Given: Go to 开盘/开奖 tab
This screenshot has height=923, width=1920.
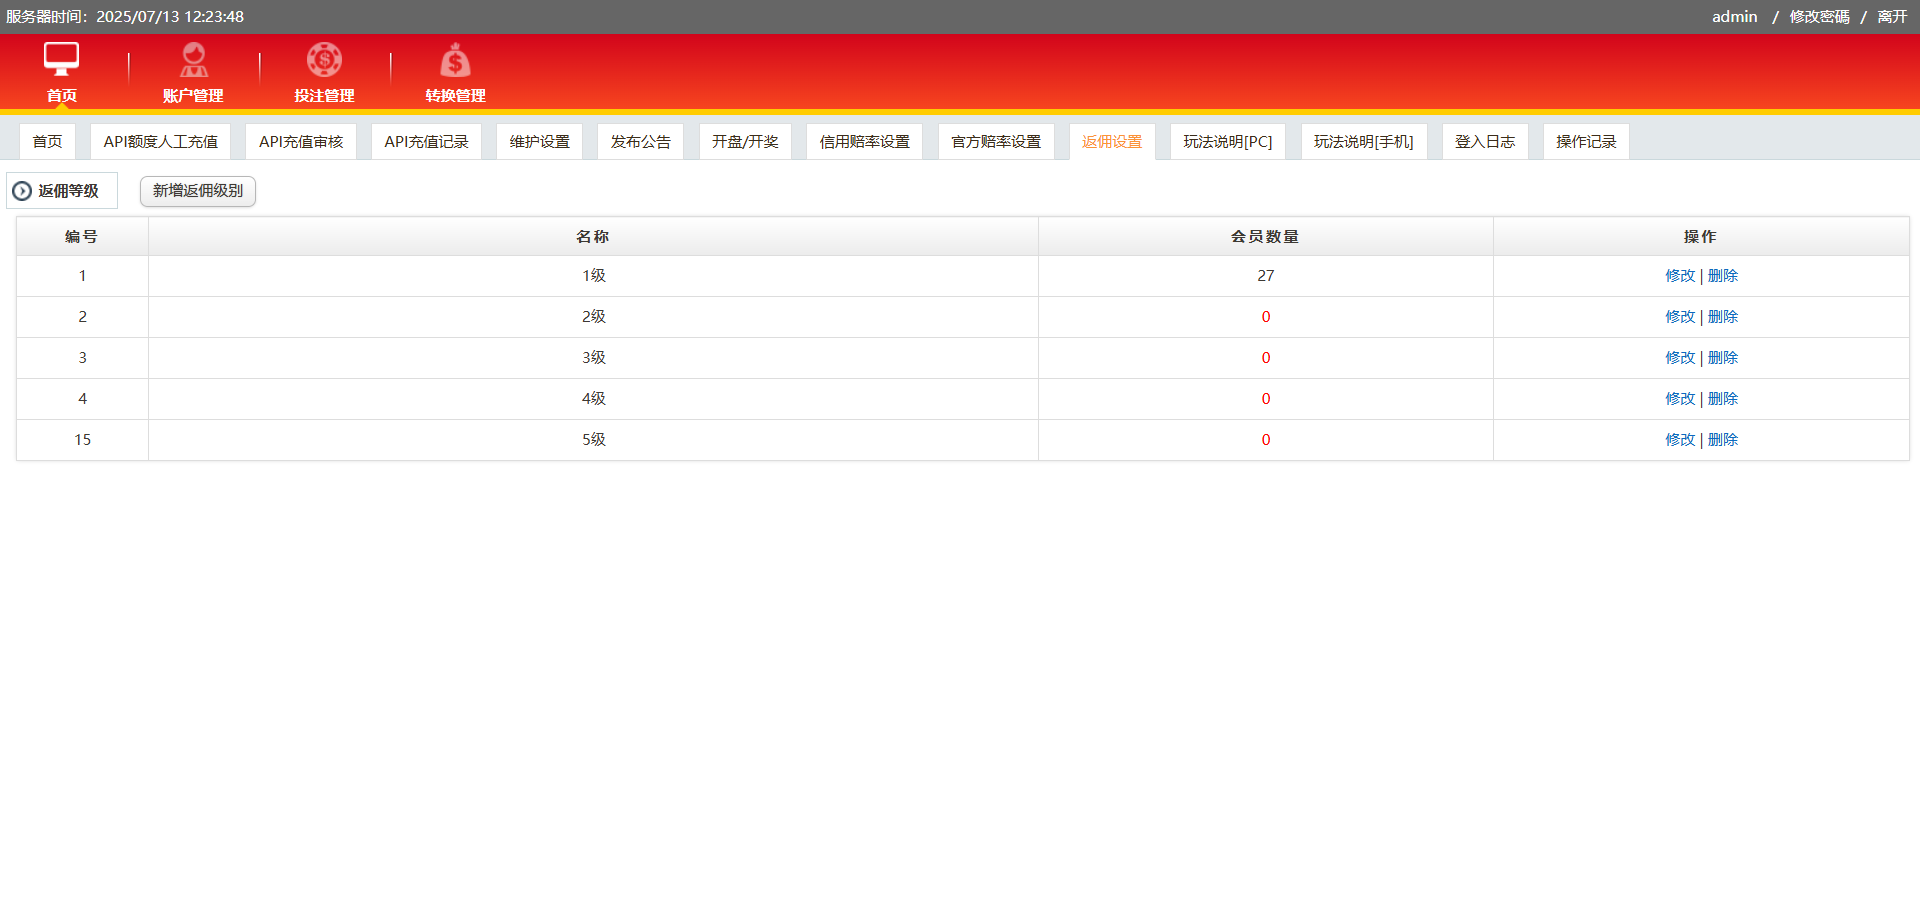Looking at the screenshot, I should [x=745, y=142].
